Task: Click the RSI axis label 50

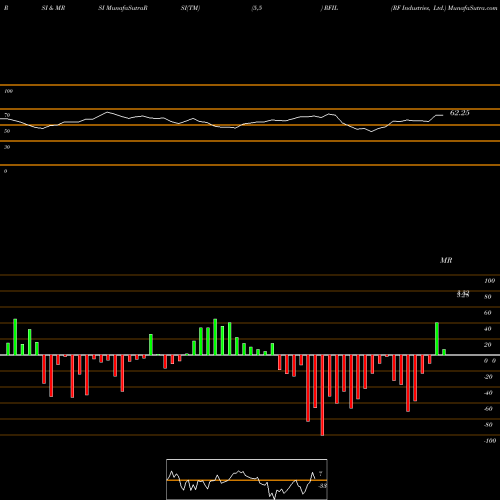Action: (x=7, y=131)
